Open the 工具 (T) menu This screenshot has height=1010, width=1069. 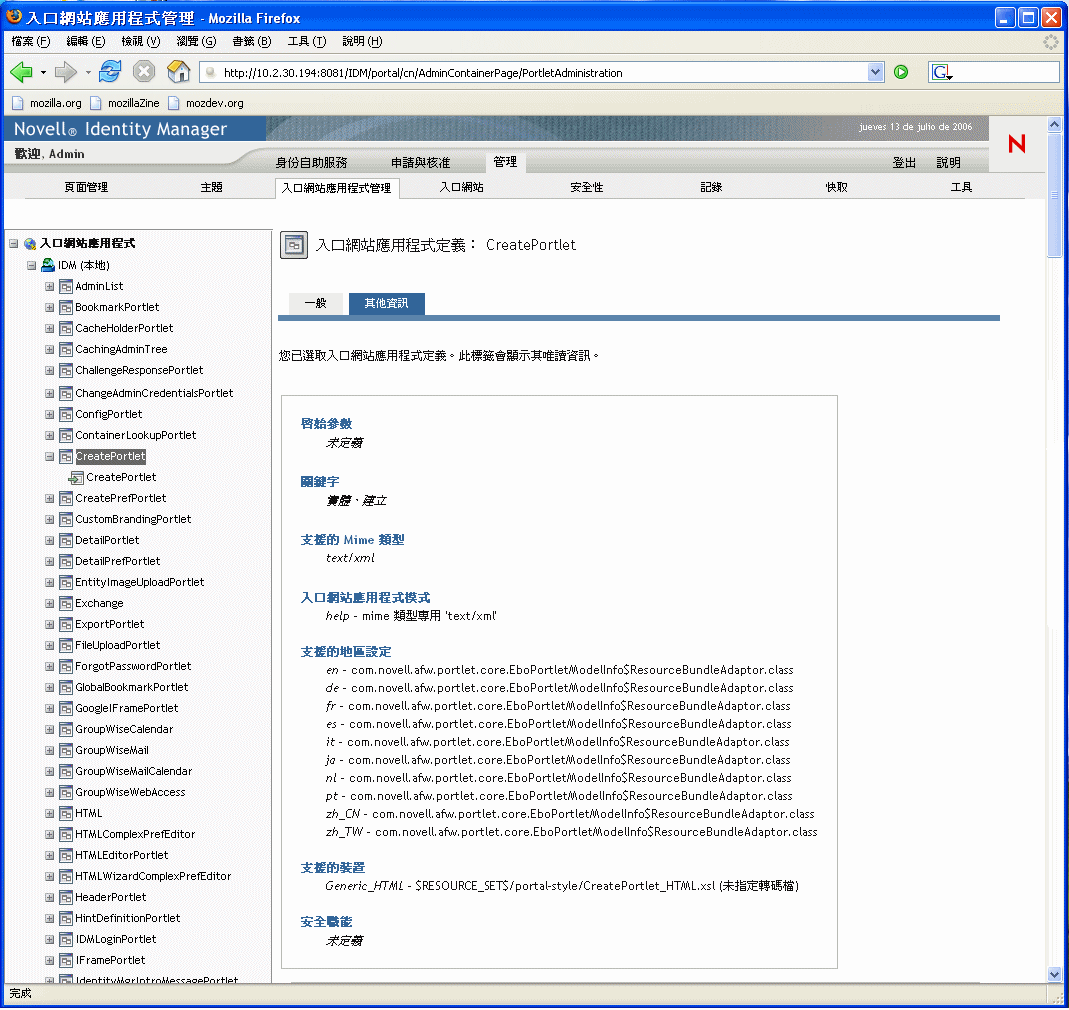point(307,42)
